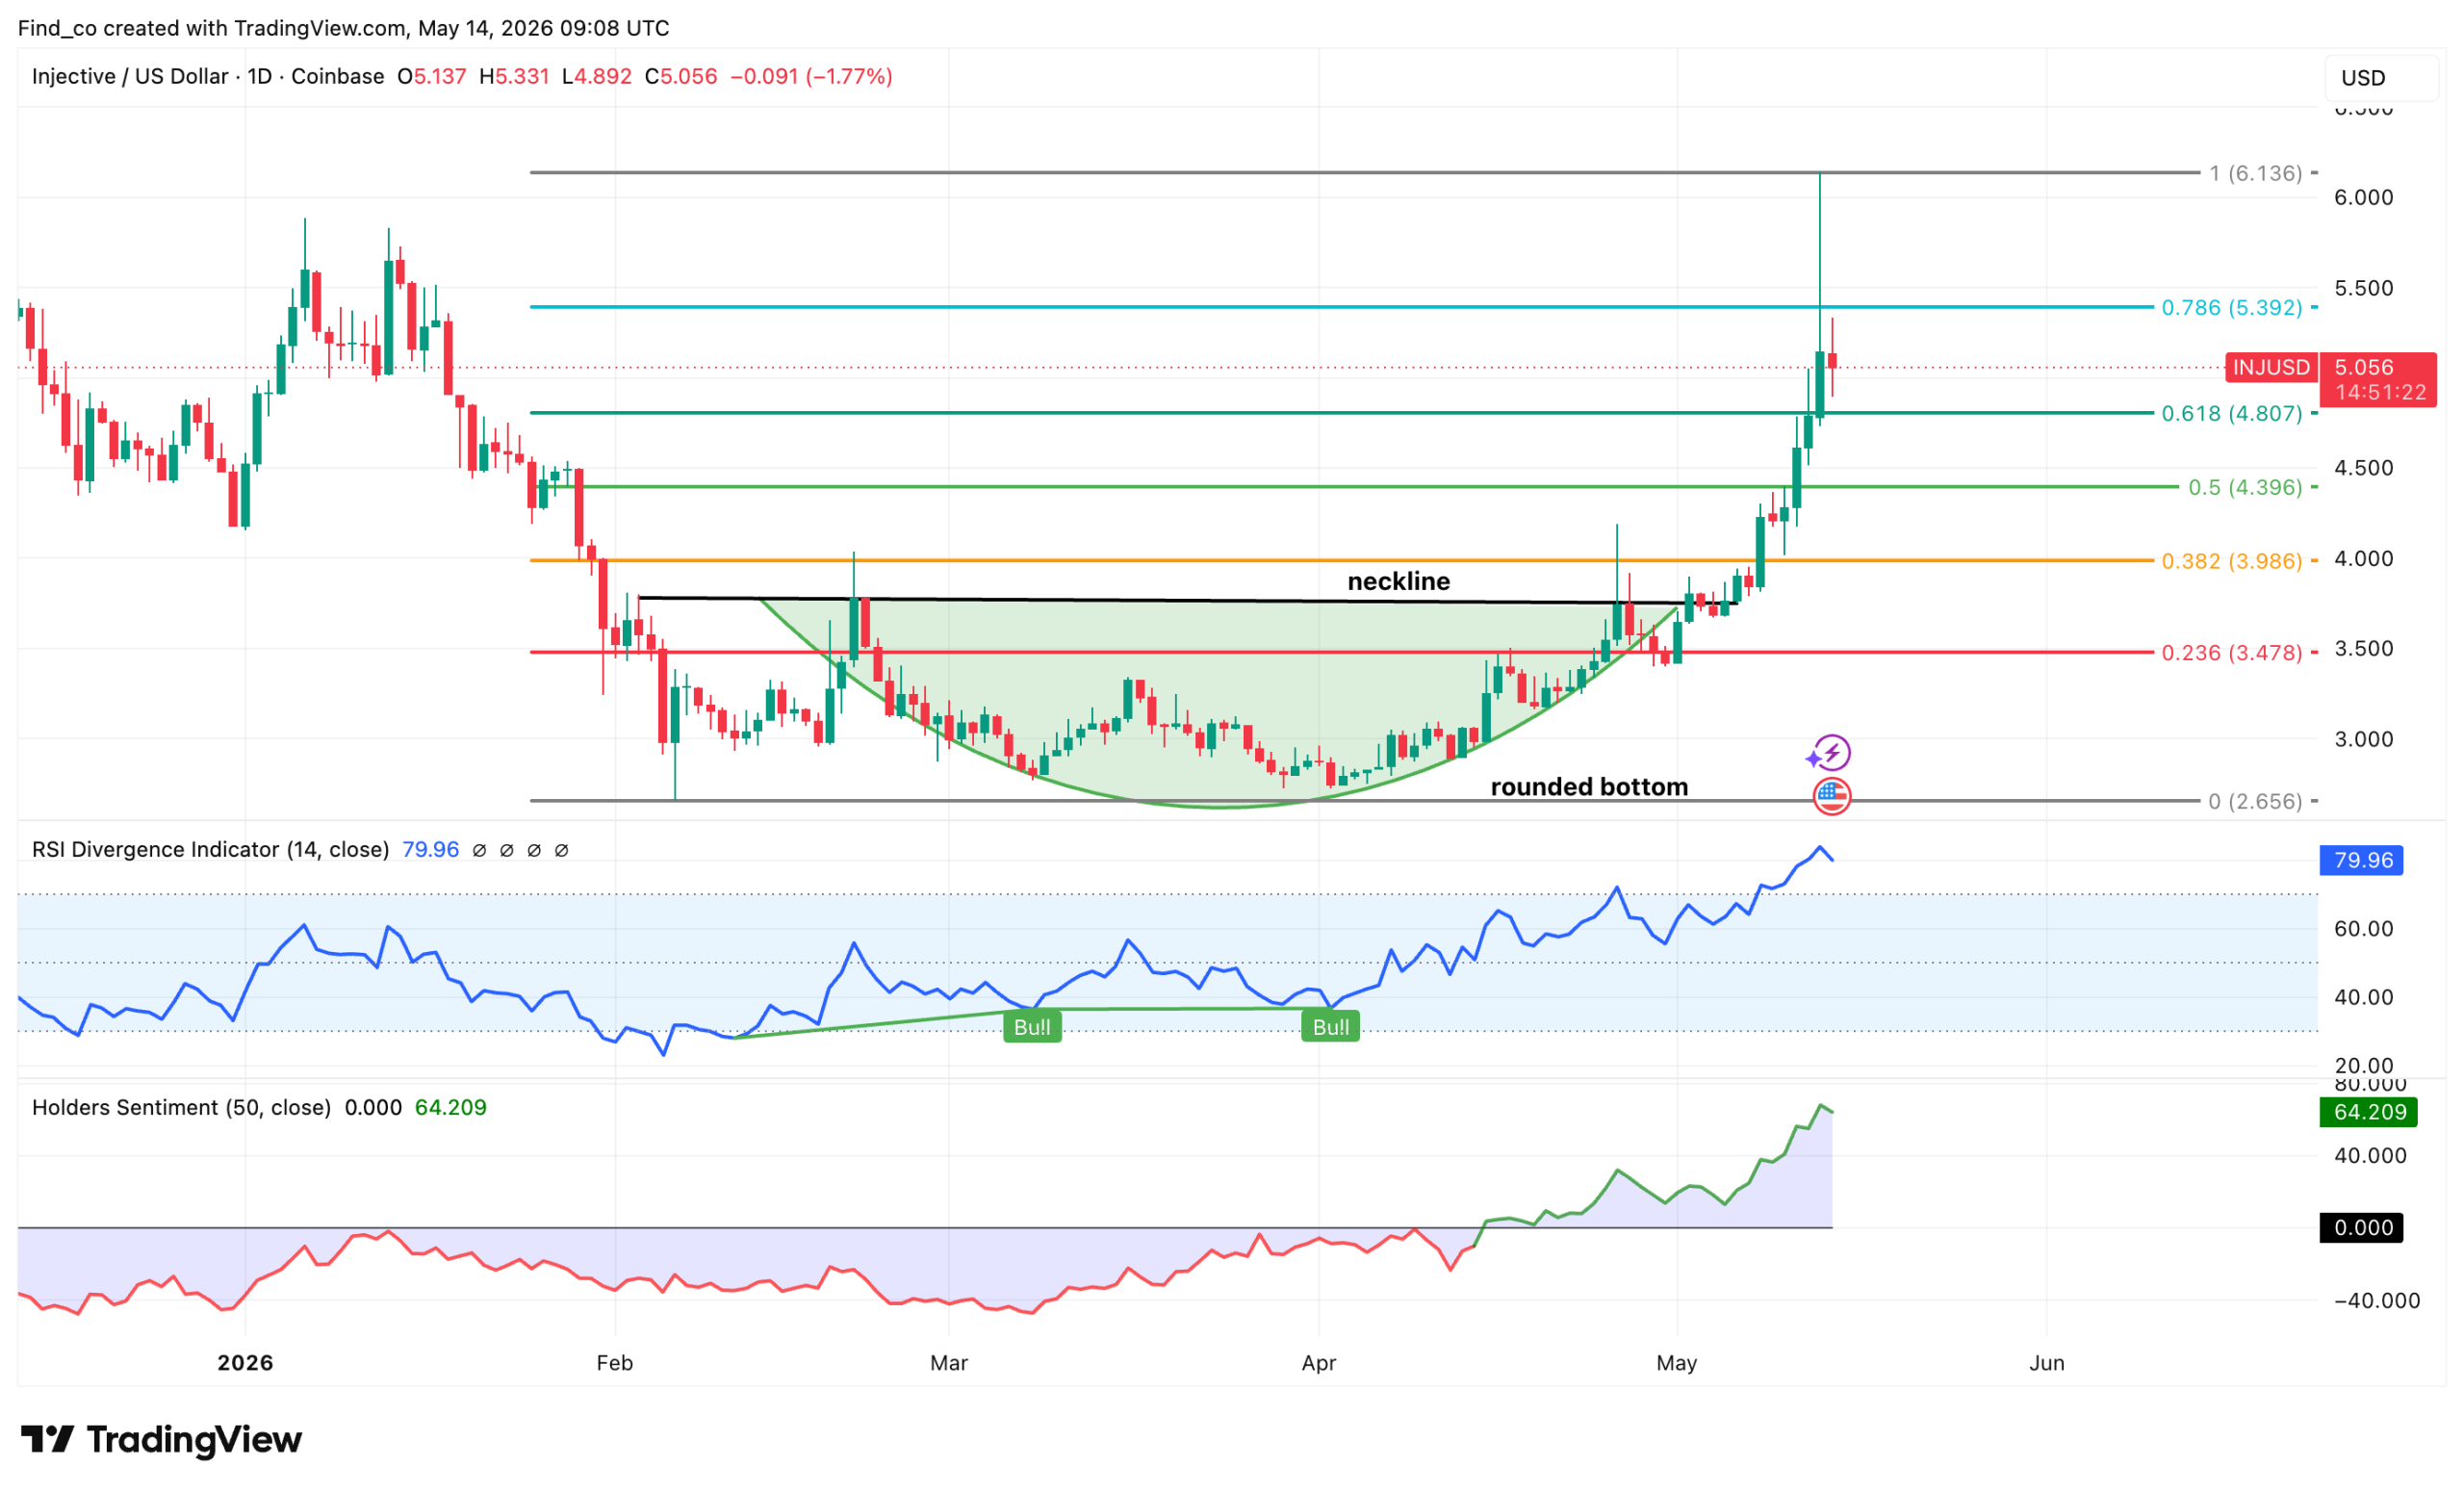
Task: Click the 2026 date axis label
Action: (x=245, y=1362)
